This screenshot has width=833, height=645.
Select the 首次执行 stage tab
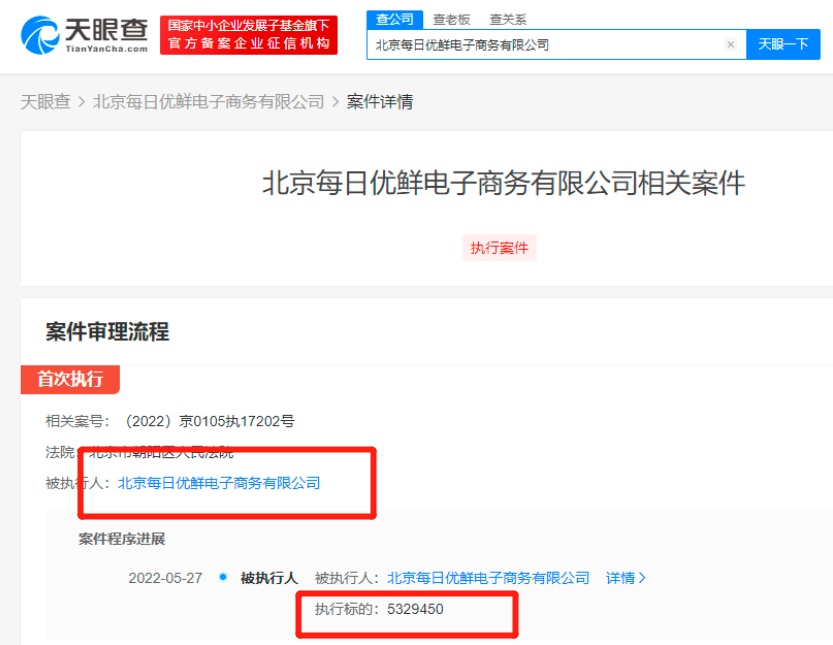tap(70, 379)
